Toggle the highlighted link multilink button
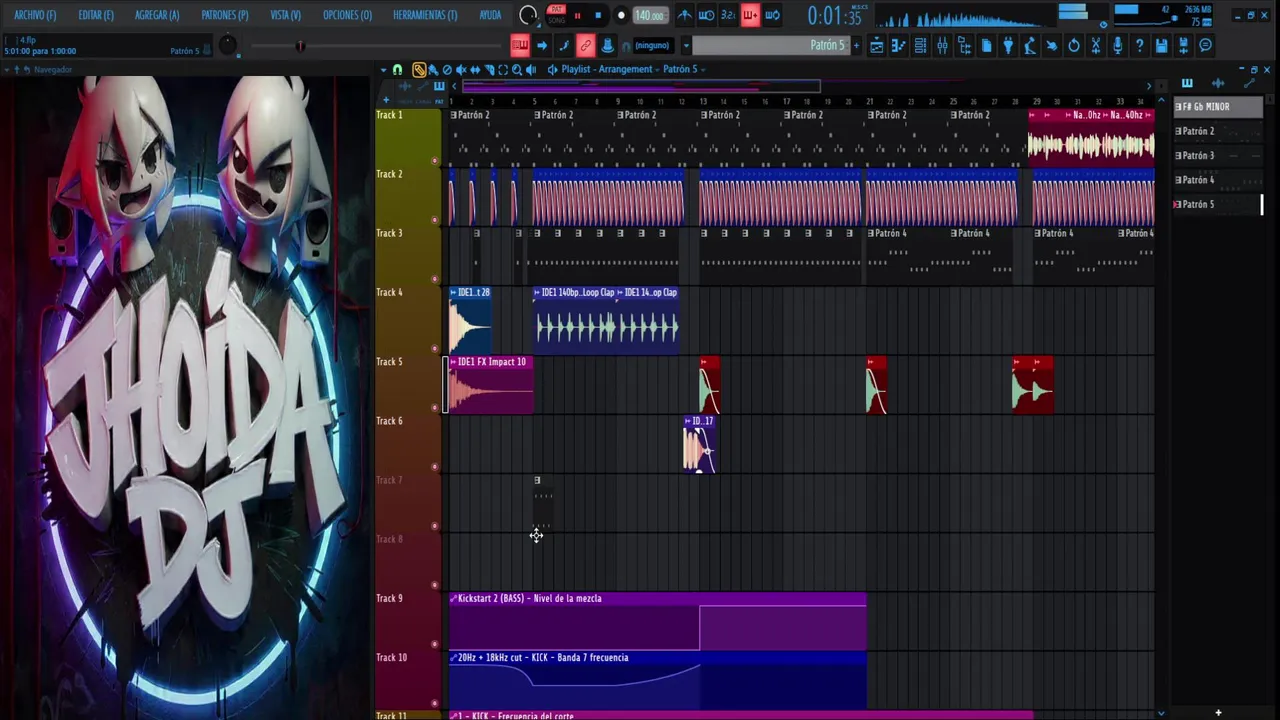1280x720 pixels. click(x=586, y=45)
